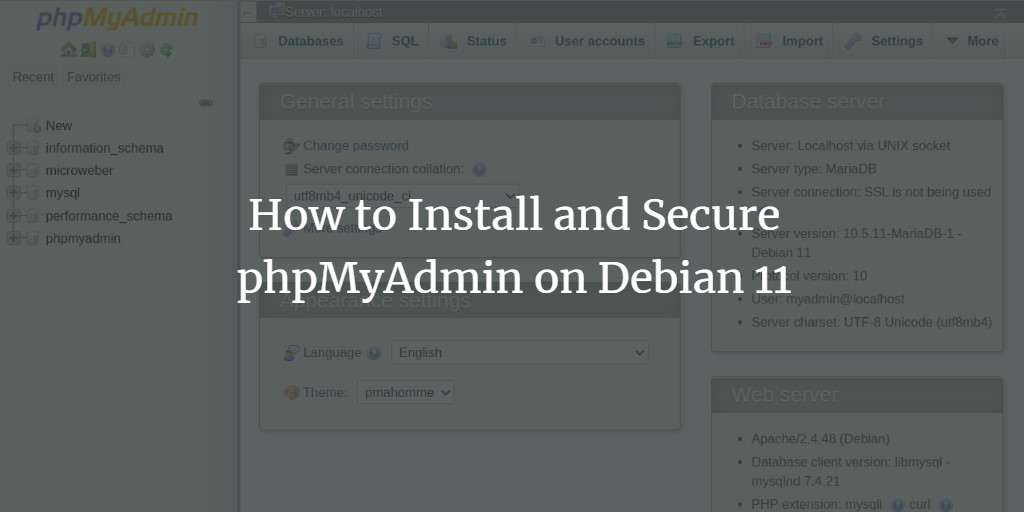Click the link chain icon in navigation panel
Screen dimensions: 1024x512
(x=206, y=103)
